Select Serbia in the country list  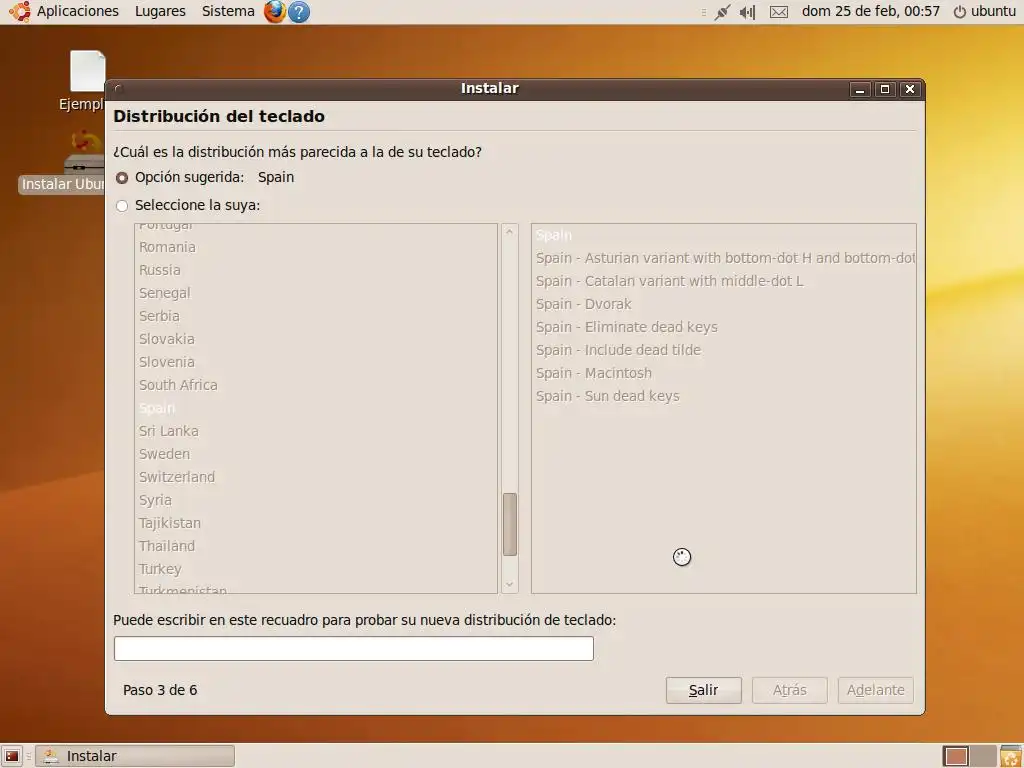pyautogui.click(x=316, y=316)
